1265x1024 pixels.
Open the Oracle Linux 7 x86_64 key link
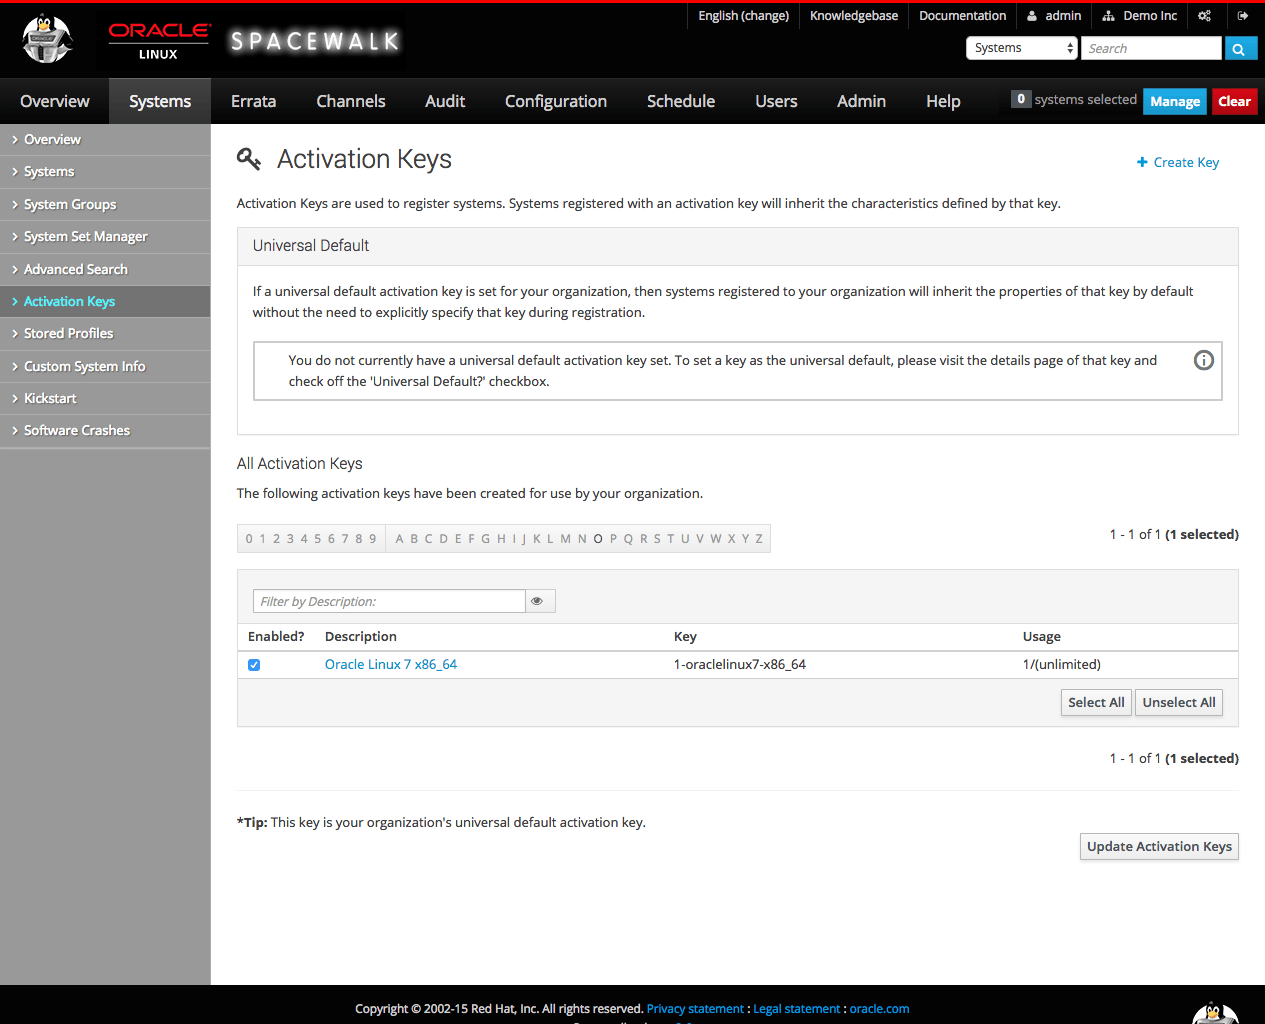[391, 664]
